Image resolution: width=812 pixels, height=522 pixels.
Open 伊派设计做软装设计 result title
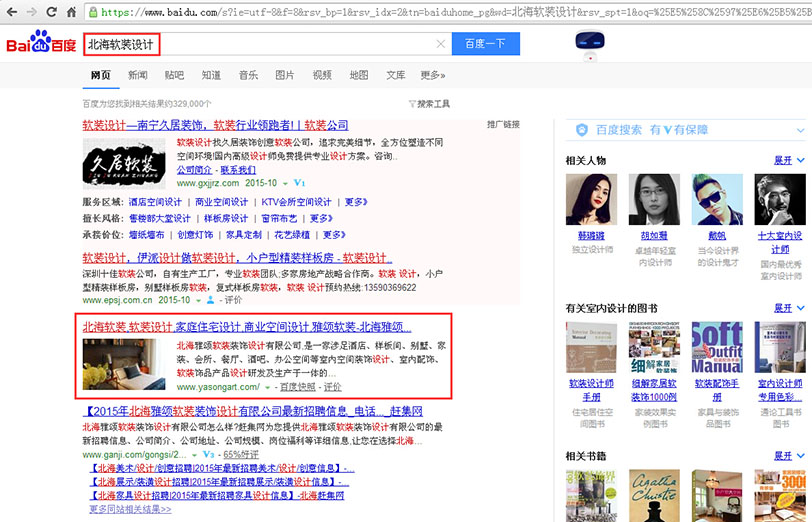(x=237, y=258)
